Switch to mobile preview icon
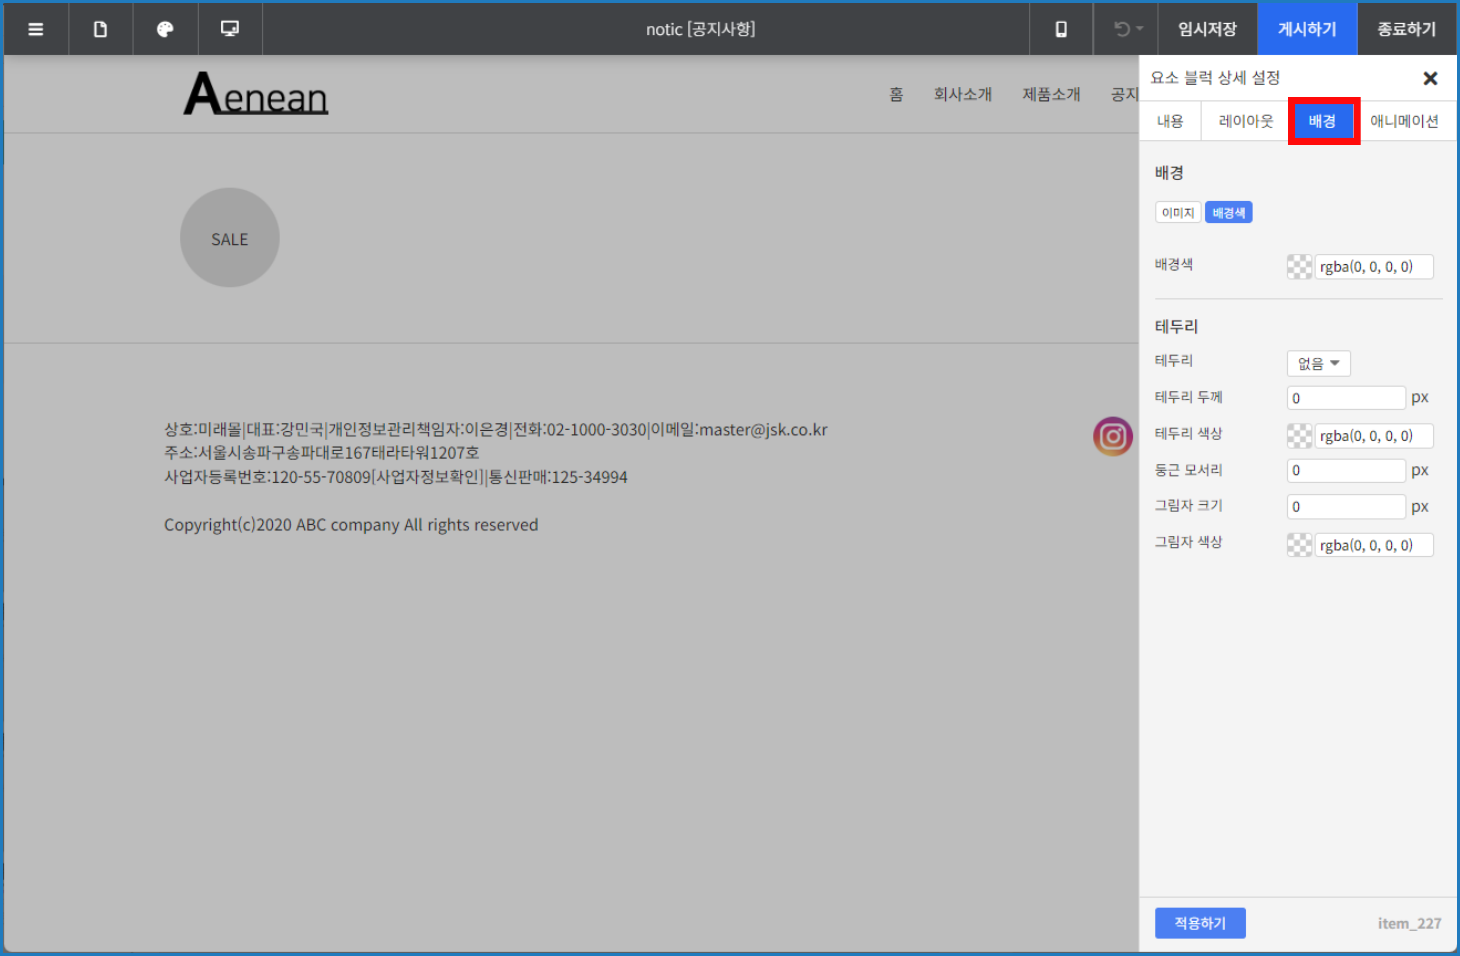The image size is (1460, 956). click(x=1061, y=29)
